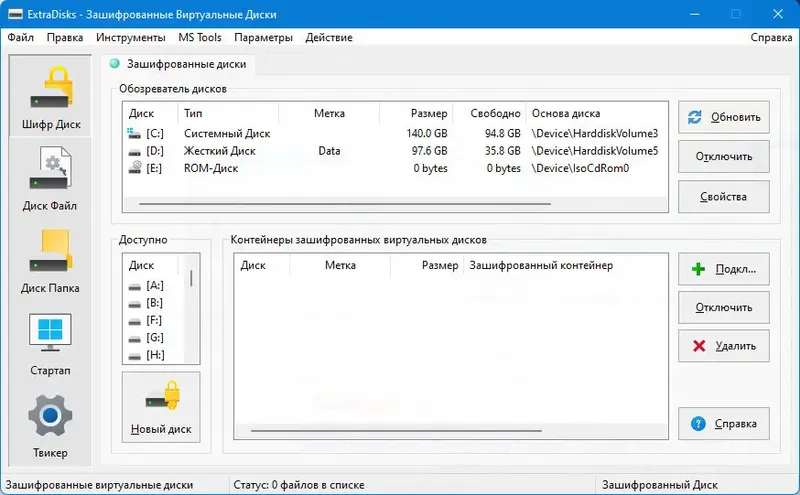The height and width of the screenshot is (495, 800).
Task: Sort disk explorer by Свободно column
Action: [x=490, y=113]
